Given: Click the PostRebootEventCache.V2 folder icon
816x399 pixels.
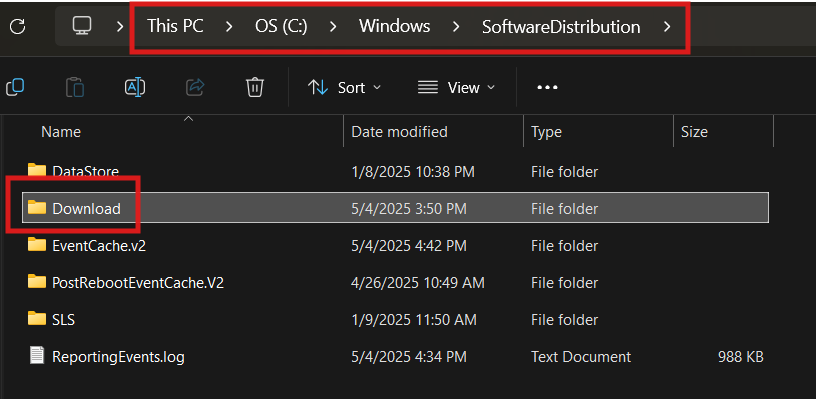Looking at the screenshot, I should (x=37, y=282).
